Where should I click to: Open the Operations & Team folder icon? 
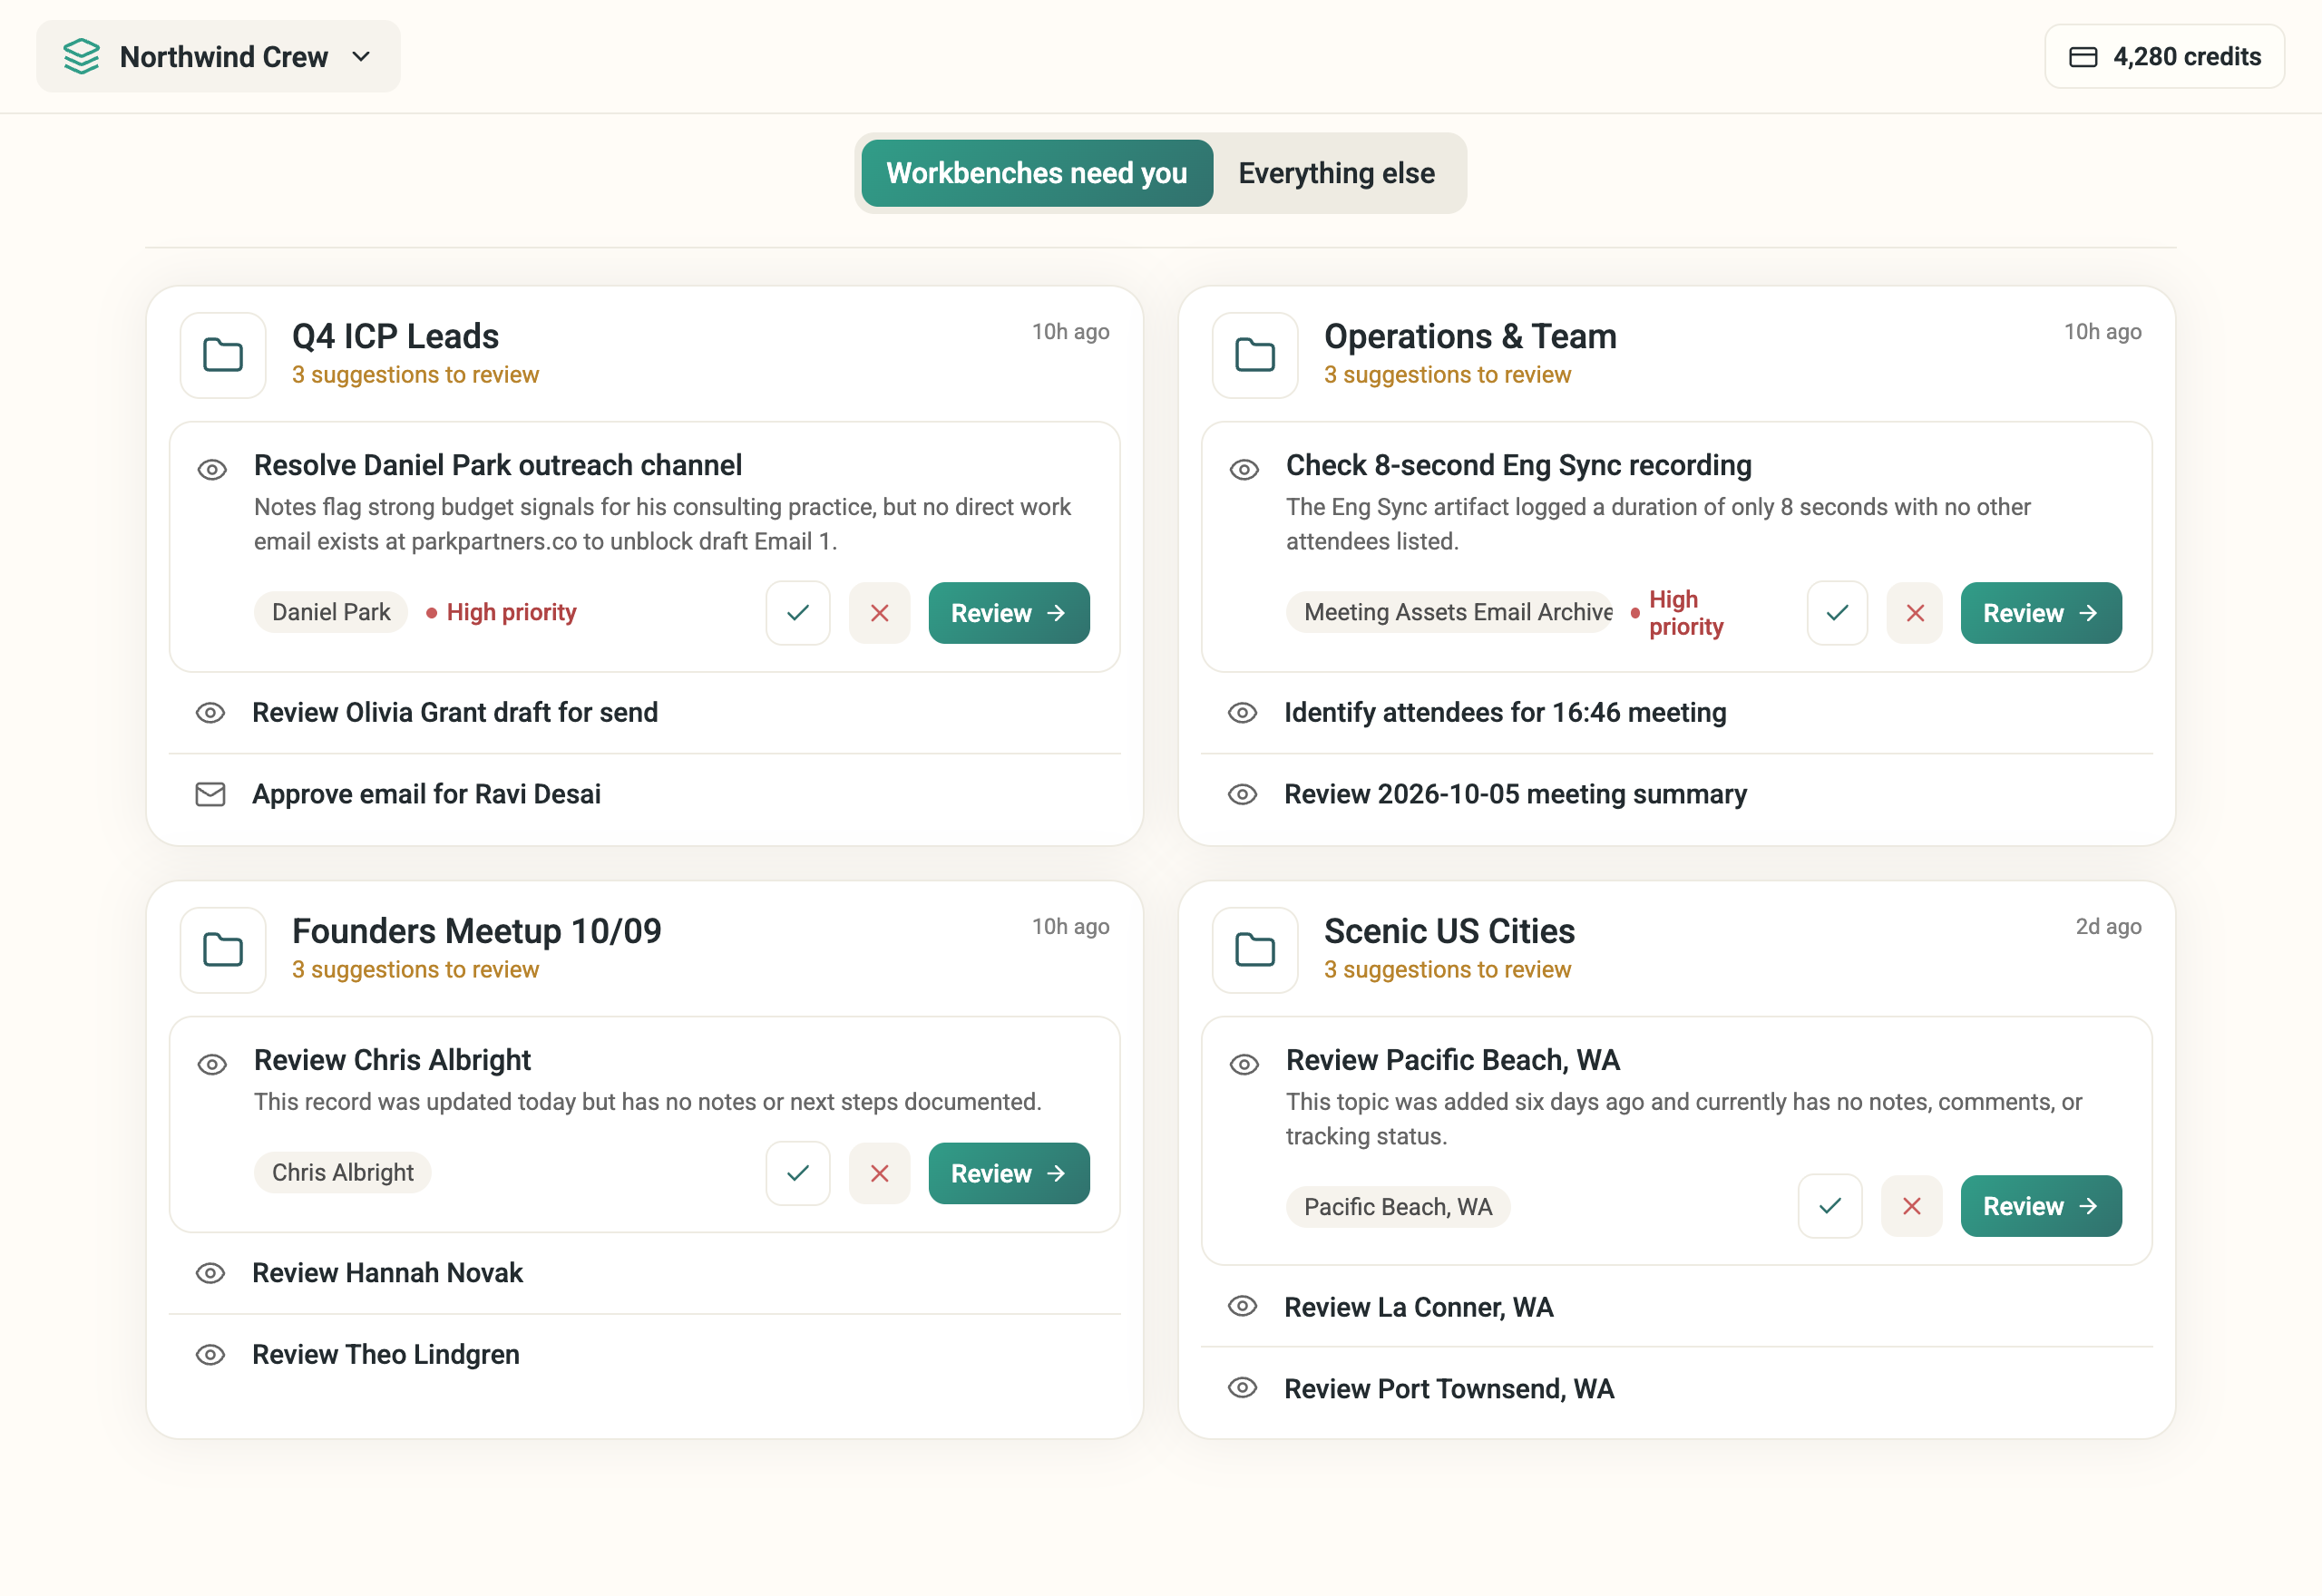pyautogui.click(x=1255, y=355)
